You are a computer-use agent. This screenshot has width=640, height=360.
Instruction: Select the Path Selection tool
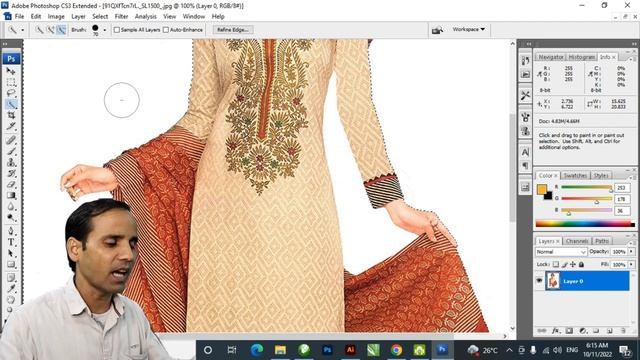11,253
